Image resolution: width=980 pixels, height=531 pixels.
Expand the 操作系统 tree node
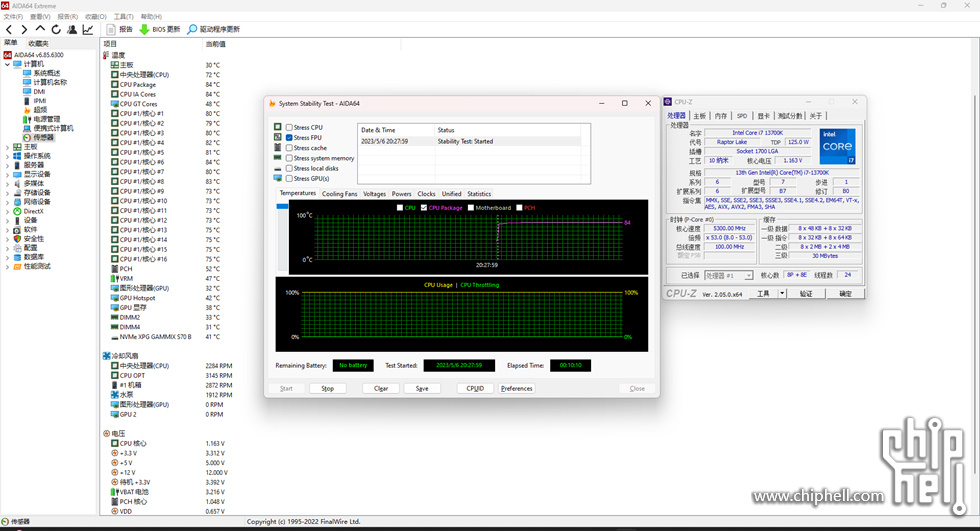point(8,156)
